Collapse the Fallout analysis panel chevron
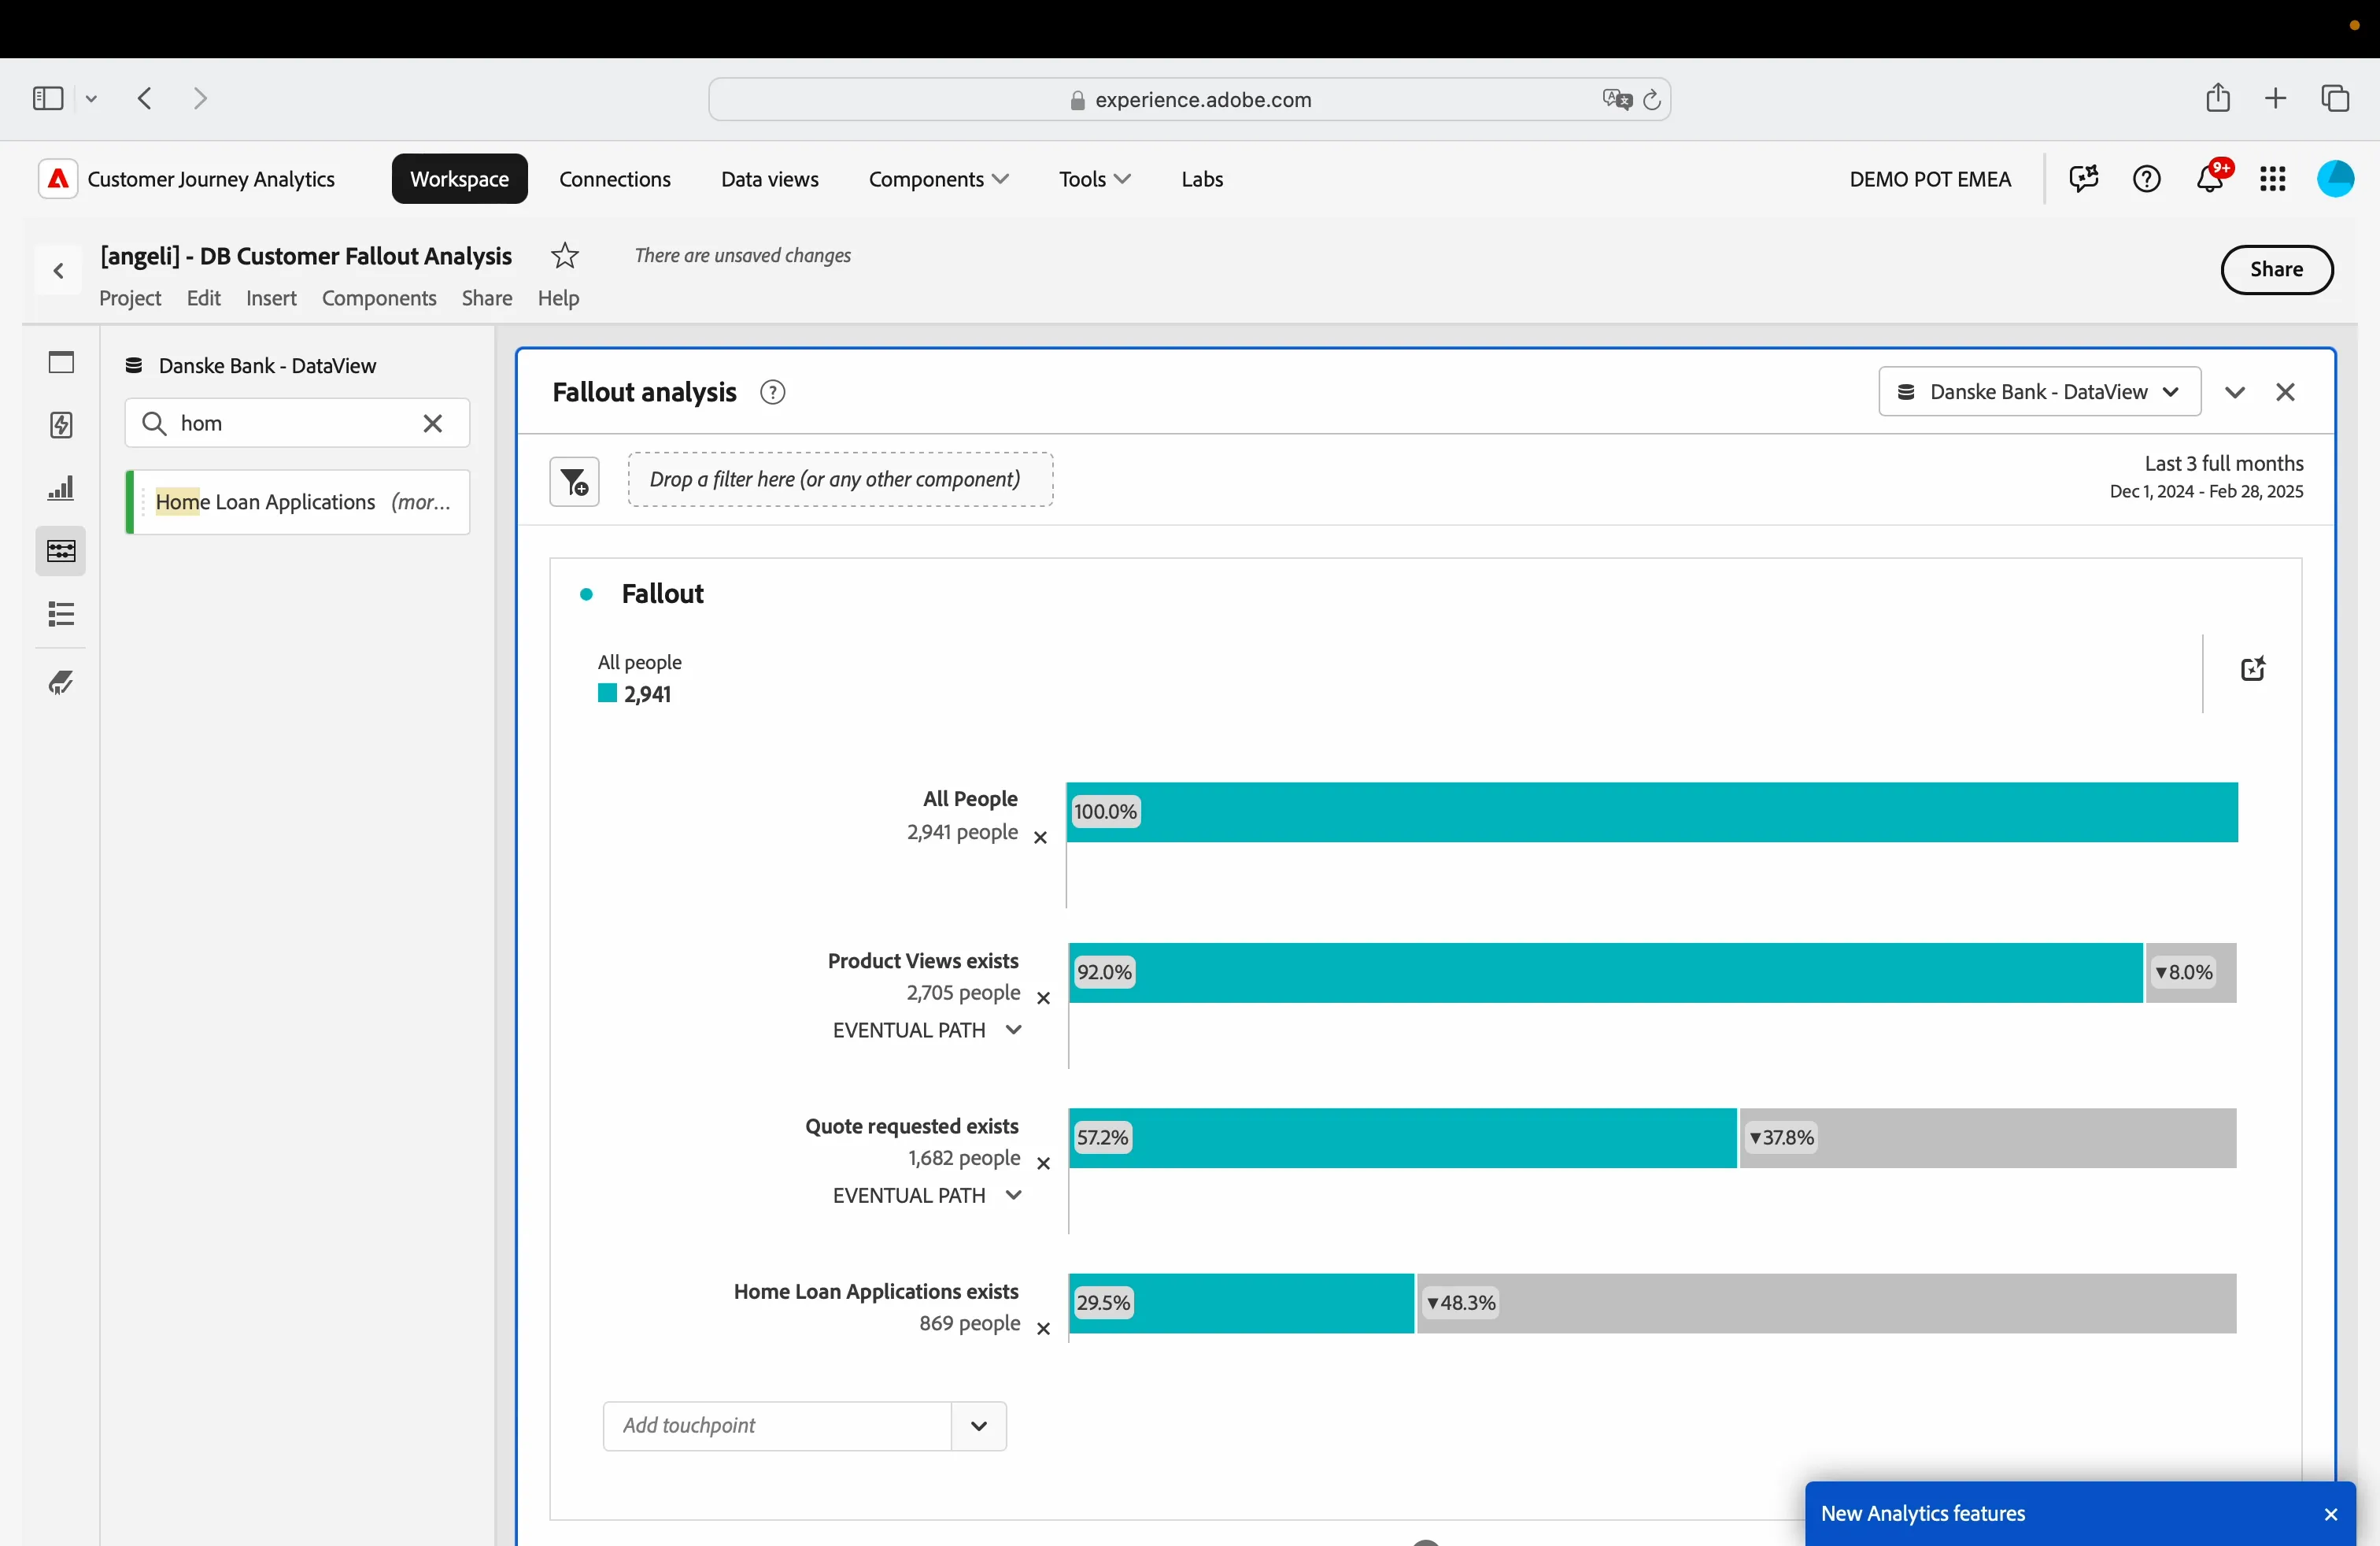Image resolution: width=2380 pixels, height=1546 pixels. pos(2234,392)
